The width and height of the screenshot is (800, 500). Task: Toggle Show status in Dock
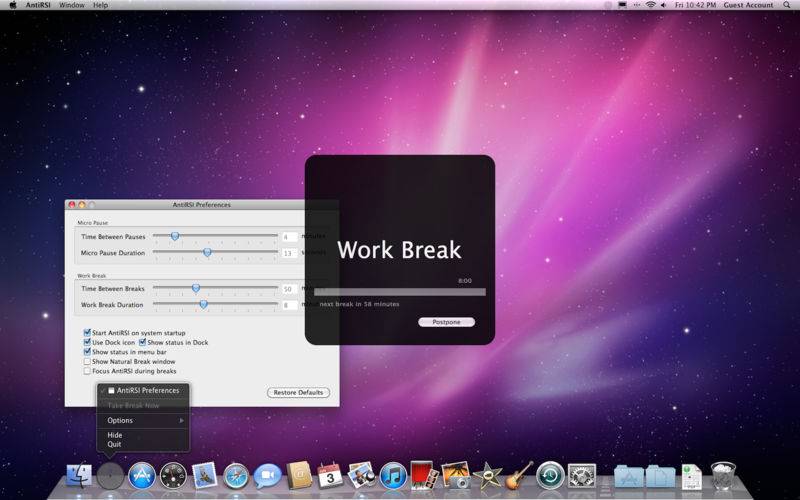pos(142,342)
